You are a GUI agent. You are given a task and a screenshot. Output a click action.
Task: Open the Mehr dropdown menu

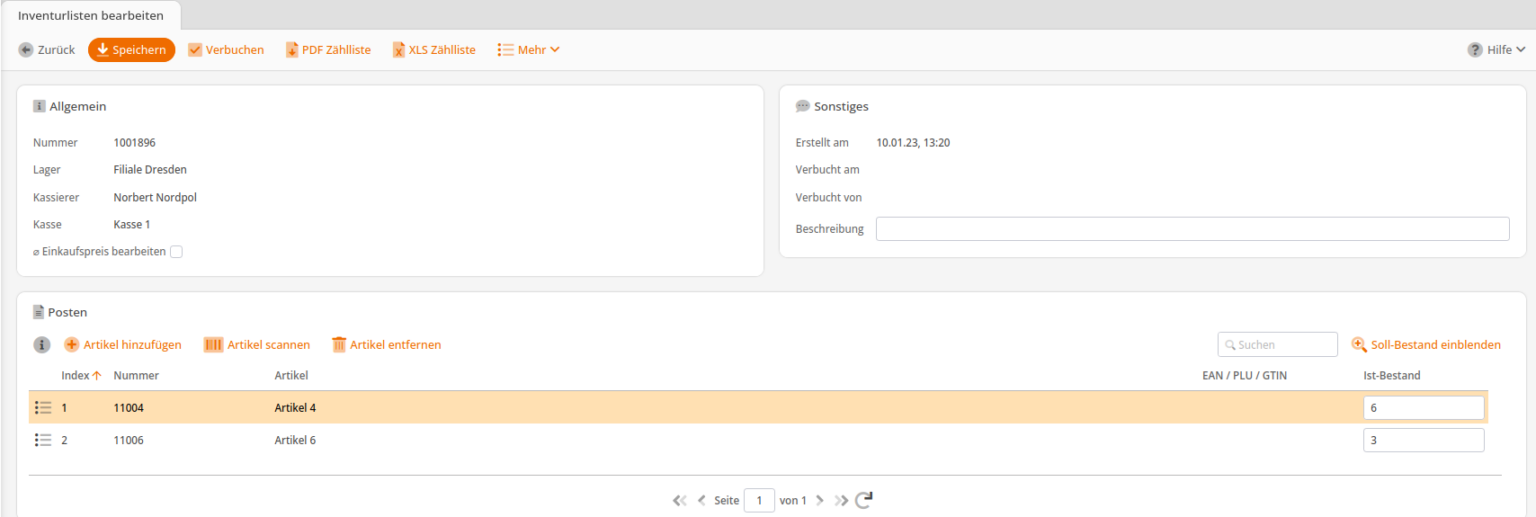coord(528,50)
